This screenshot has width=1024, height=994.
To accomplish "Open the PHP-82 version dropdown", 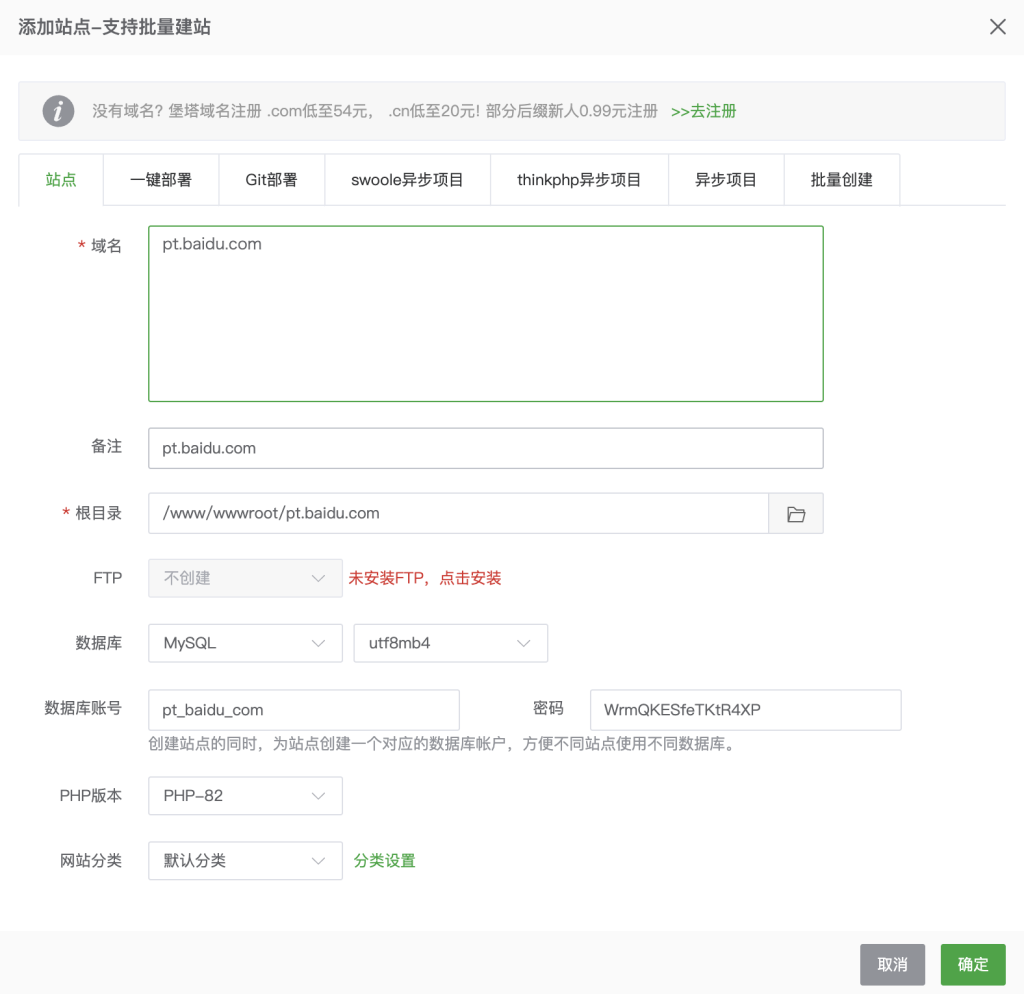I will tap(245, 796).
